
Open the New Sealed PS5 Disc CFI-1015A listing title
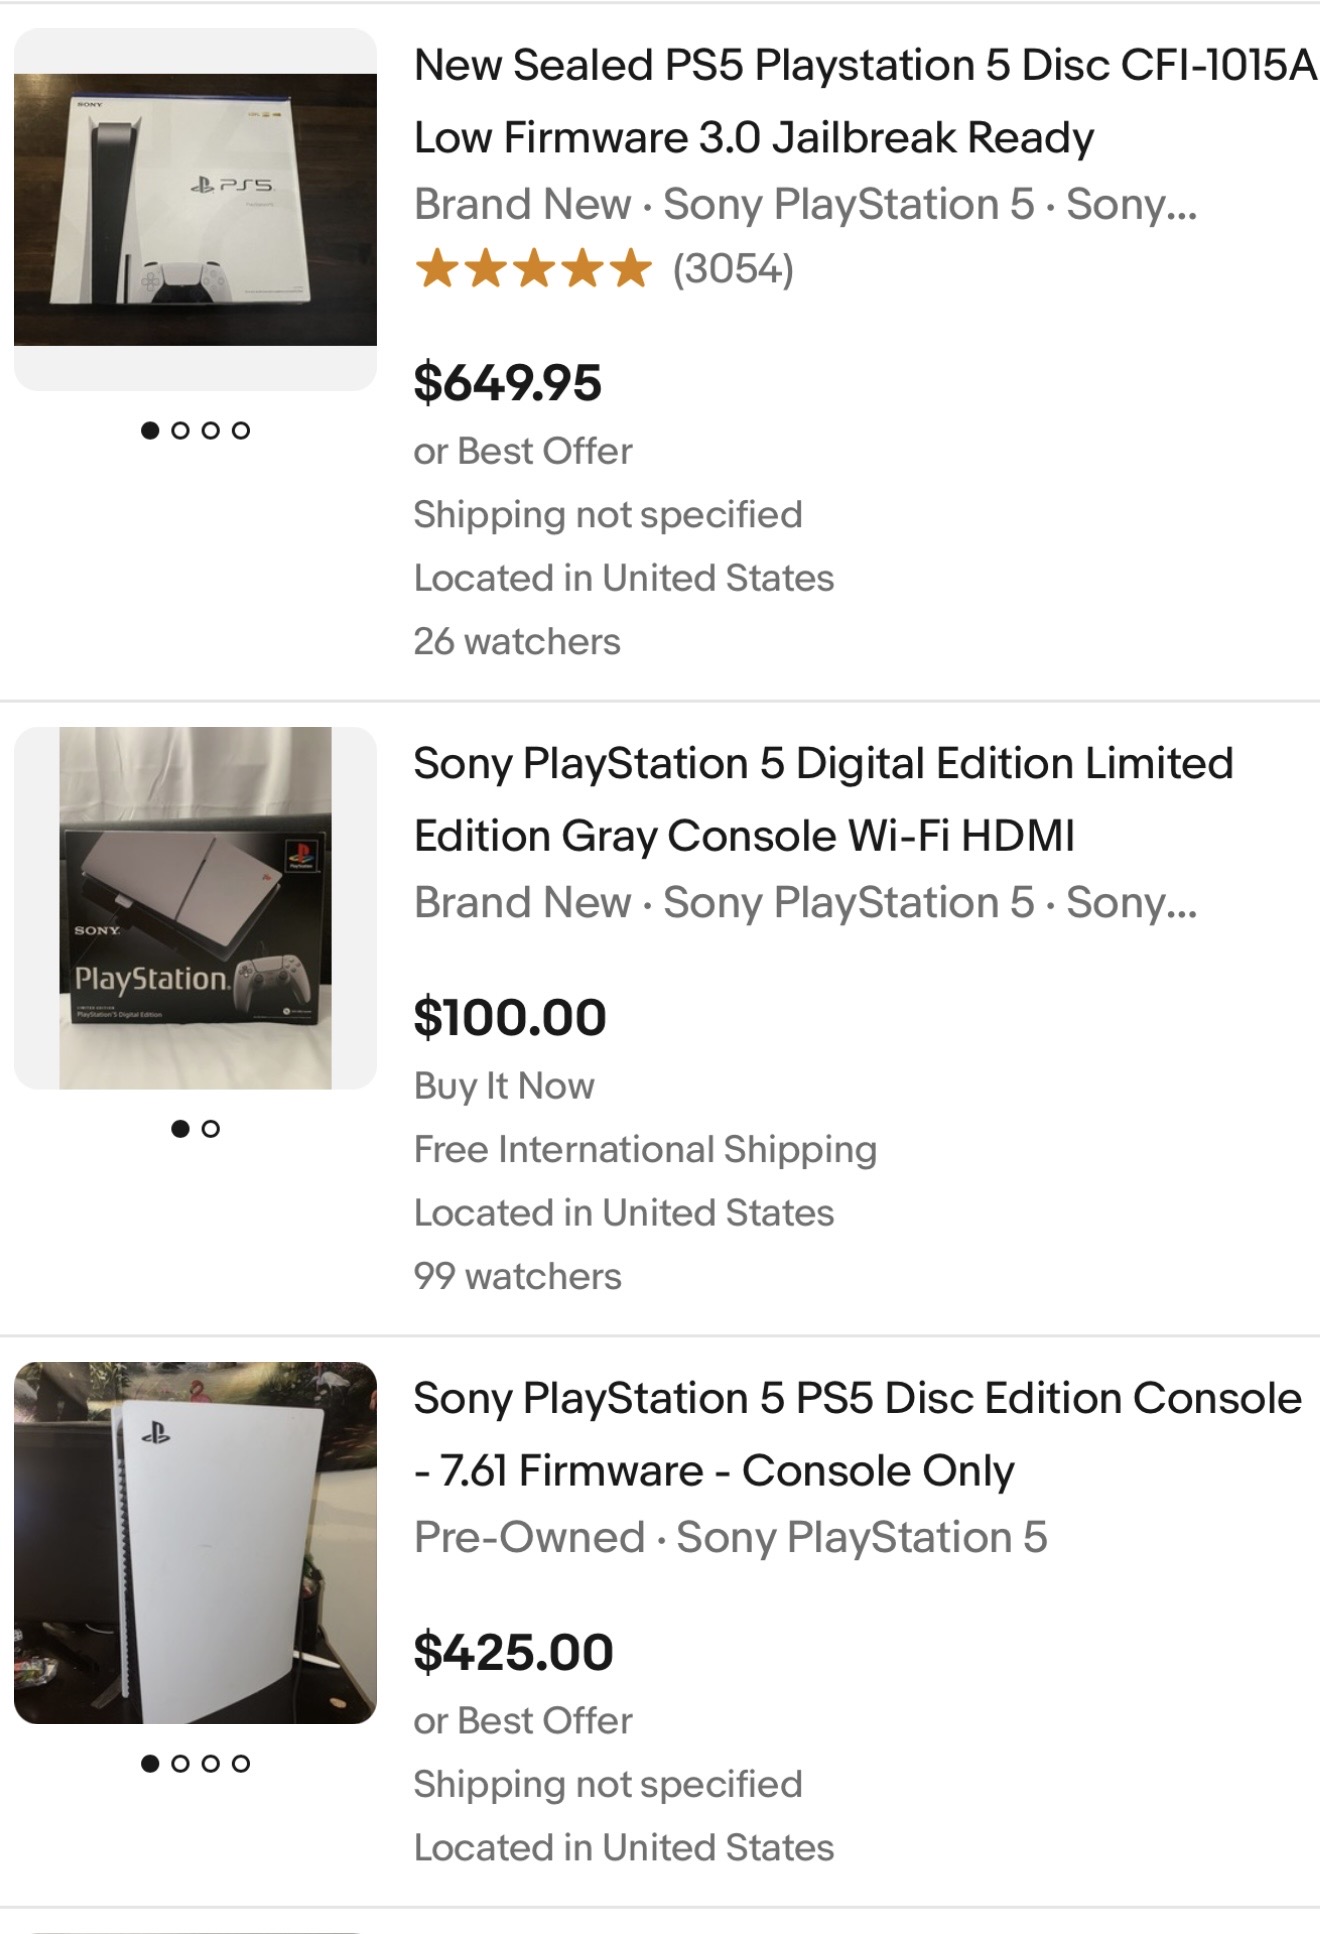(x=865, y=101)
